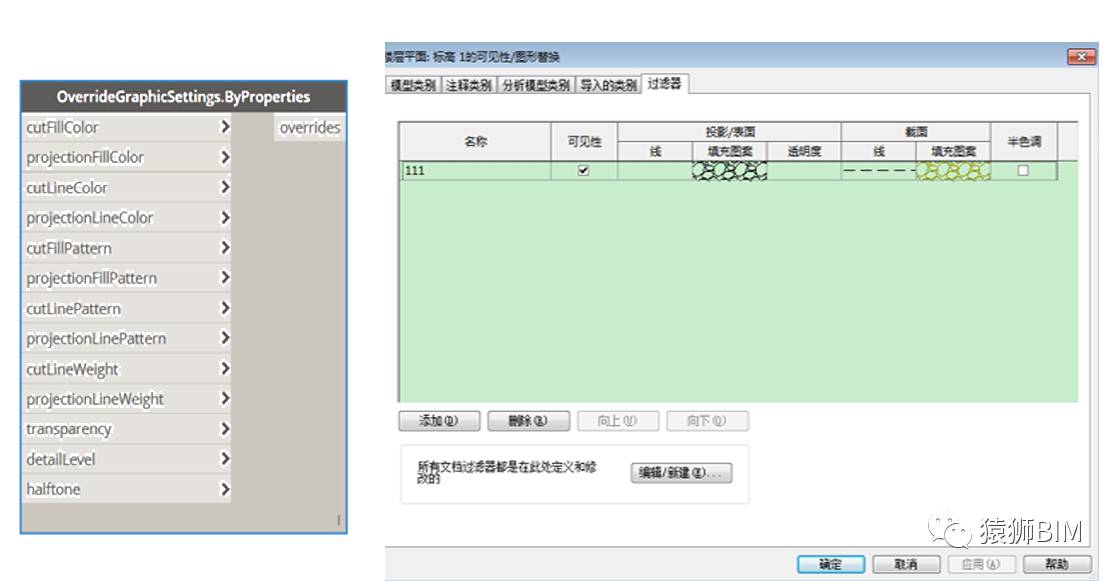Image resolution: width=1120 pixels, height=581 pixels.
Task: Click the projectionFillColor port label
Action: point(85,157)
